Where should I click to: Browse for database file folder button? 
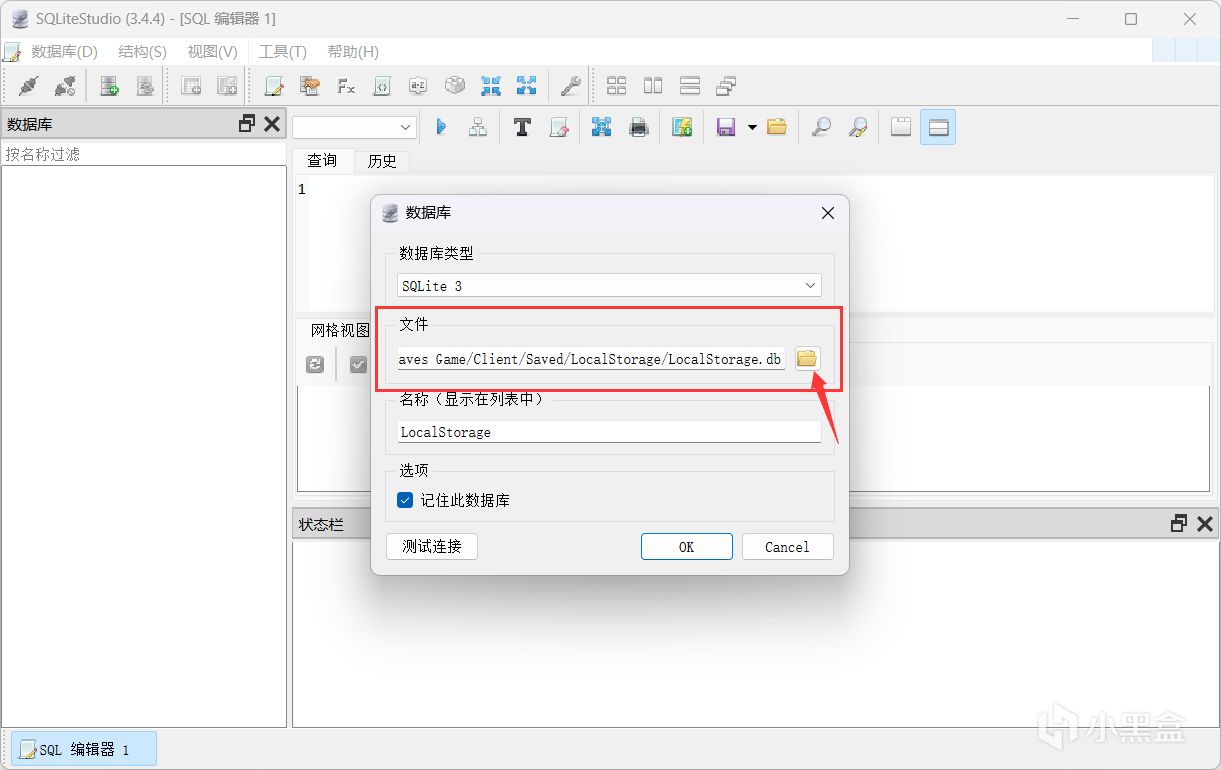pos(807,358)
